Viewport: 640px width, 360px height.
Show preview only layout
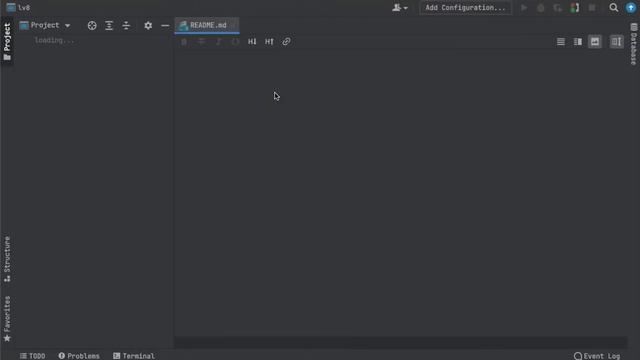[x=595, y=42]
